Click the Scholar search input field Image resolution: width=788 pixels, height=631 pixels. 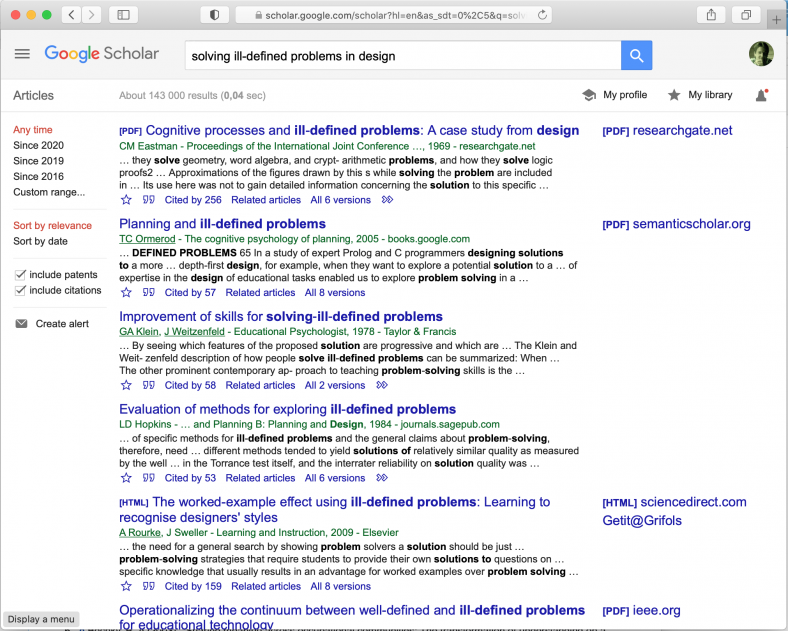click(x=400, y=56)
